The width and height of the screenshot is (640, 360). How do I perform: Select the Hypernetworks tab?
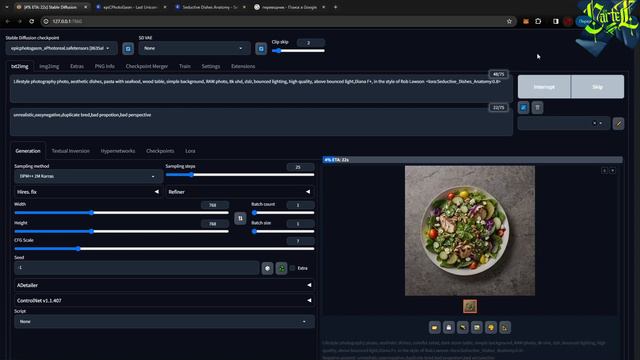118,151
